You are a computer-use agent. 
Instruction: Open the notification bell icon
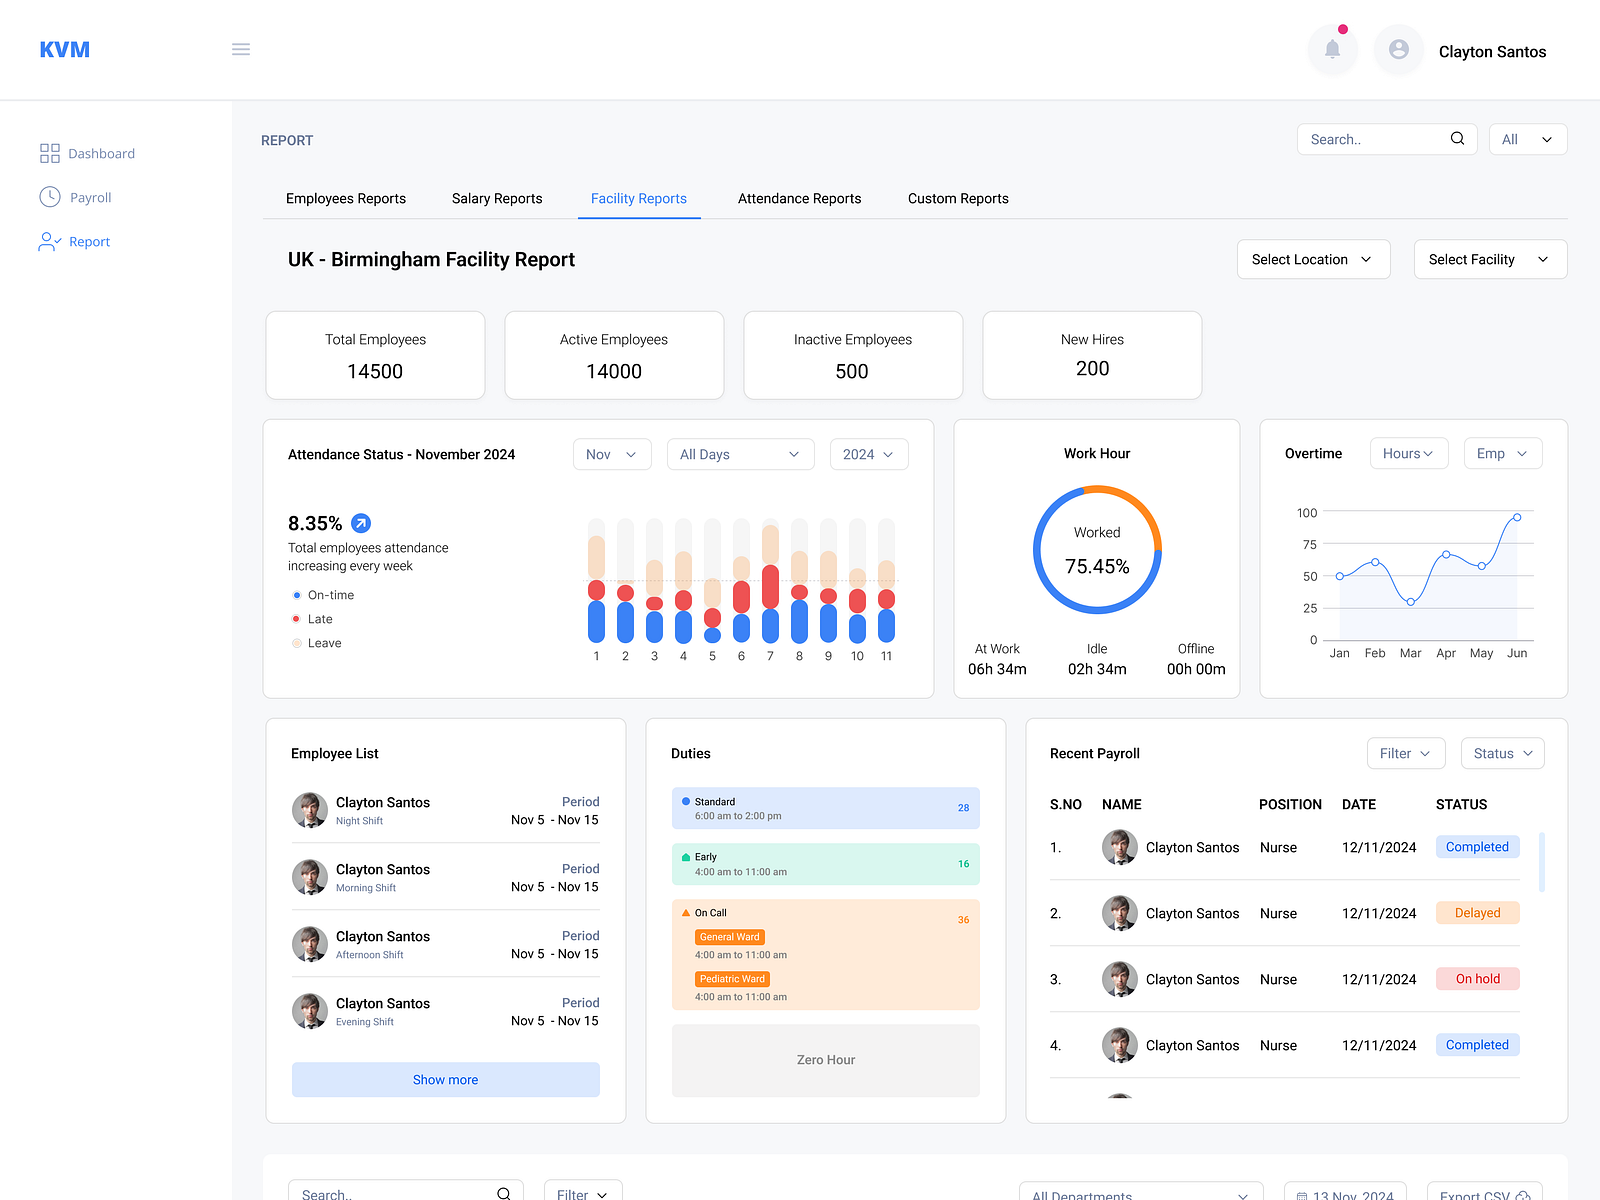tap(1332, 49)
